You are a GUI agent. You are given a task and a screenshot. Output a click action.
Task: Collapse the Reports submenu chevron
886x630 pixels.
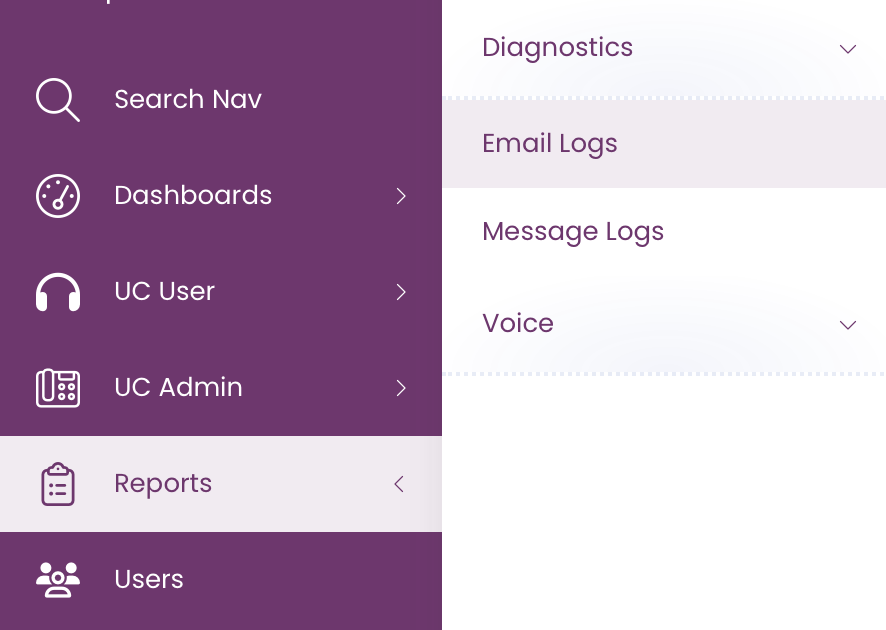point(399,484)
